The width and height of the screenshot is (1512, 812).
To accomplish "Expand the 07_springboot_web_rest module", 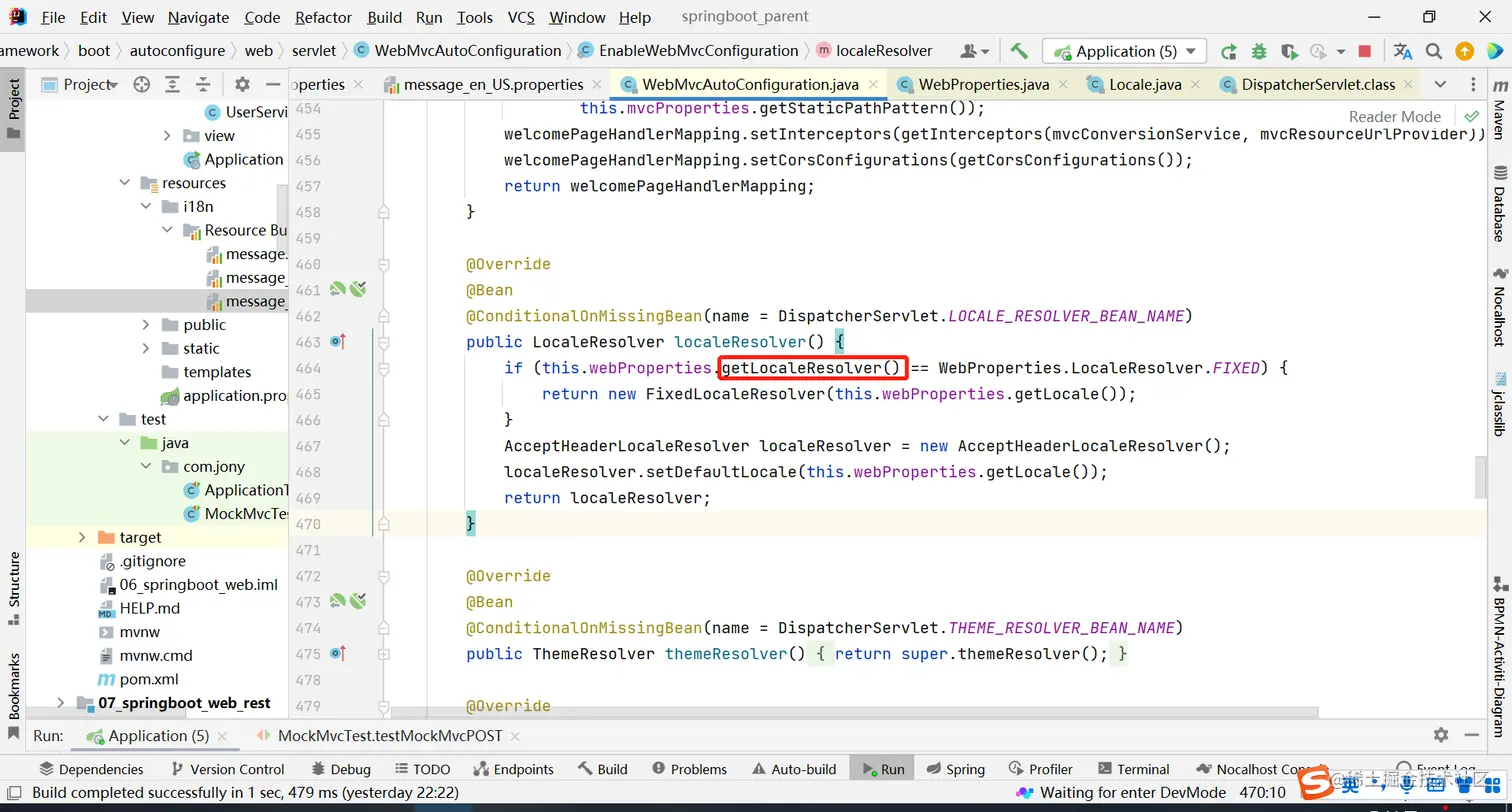I will (61, 703).
